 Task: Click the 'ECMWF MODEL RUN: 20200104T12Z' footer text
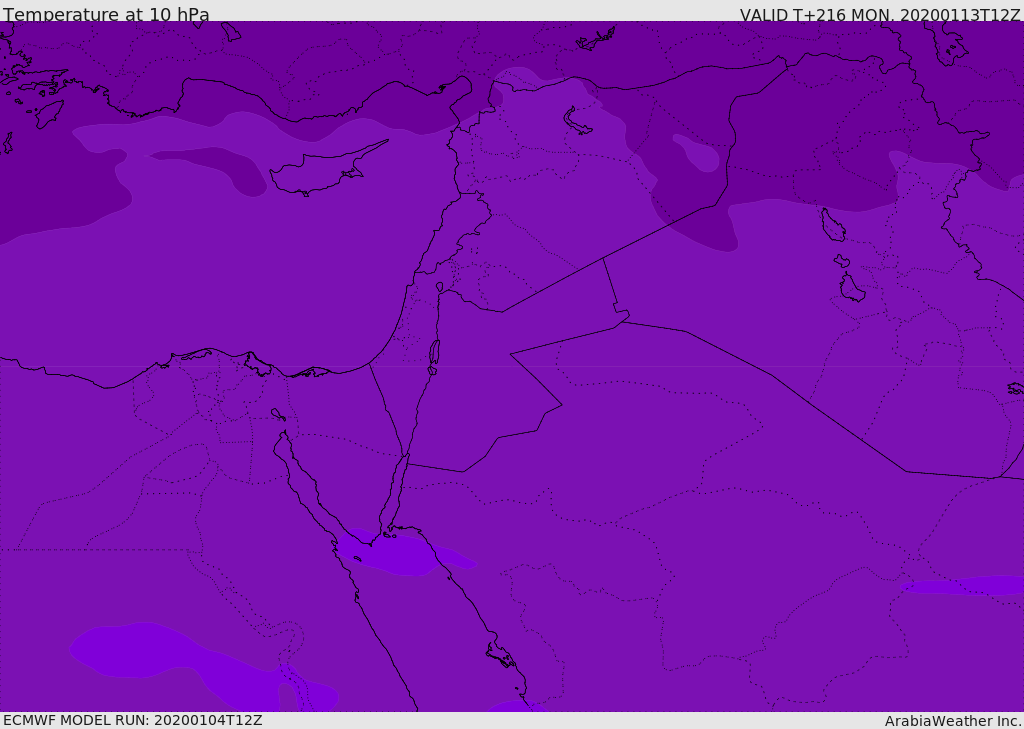pyautogui.click(x=133, y=721)
